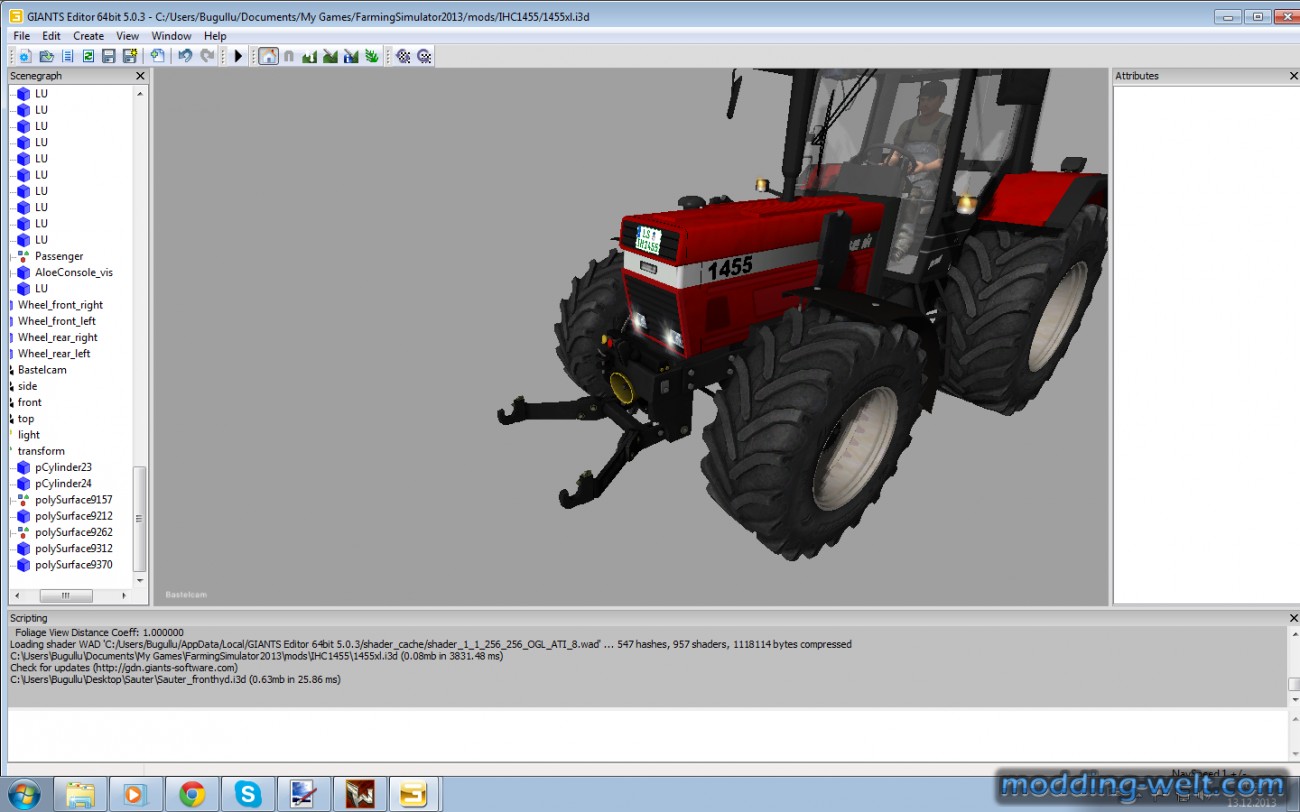Image resolution: width=1300 pixels, height=812 pixels.
Task: Select the Wheel_front_right node
Action: point(60,305)
